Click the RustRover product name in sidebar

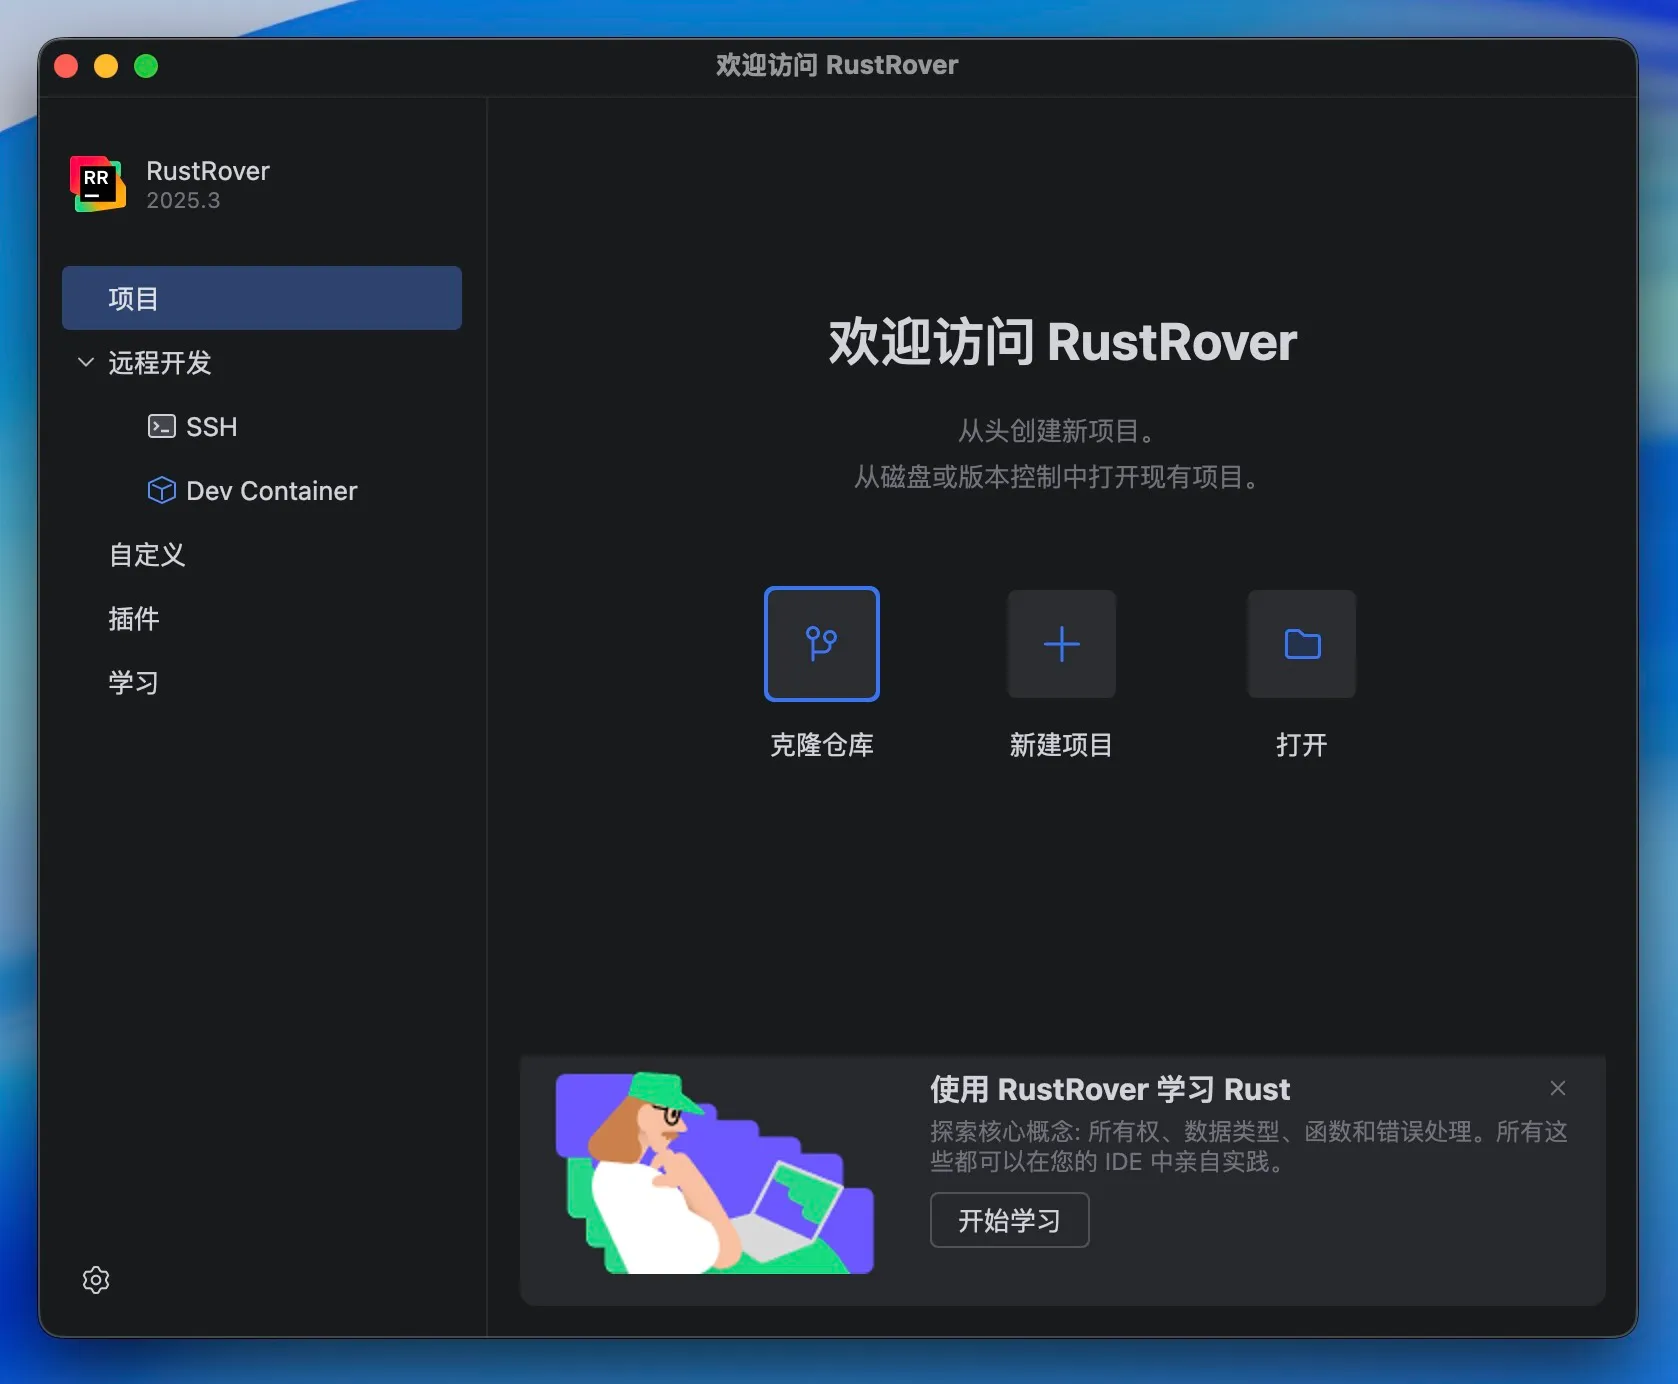[x=208, y=171]
